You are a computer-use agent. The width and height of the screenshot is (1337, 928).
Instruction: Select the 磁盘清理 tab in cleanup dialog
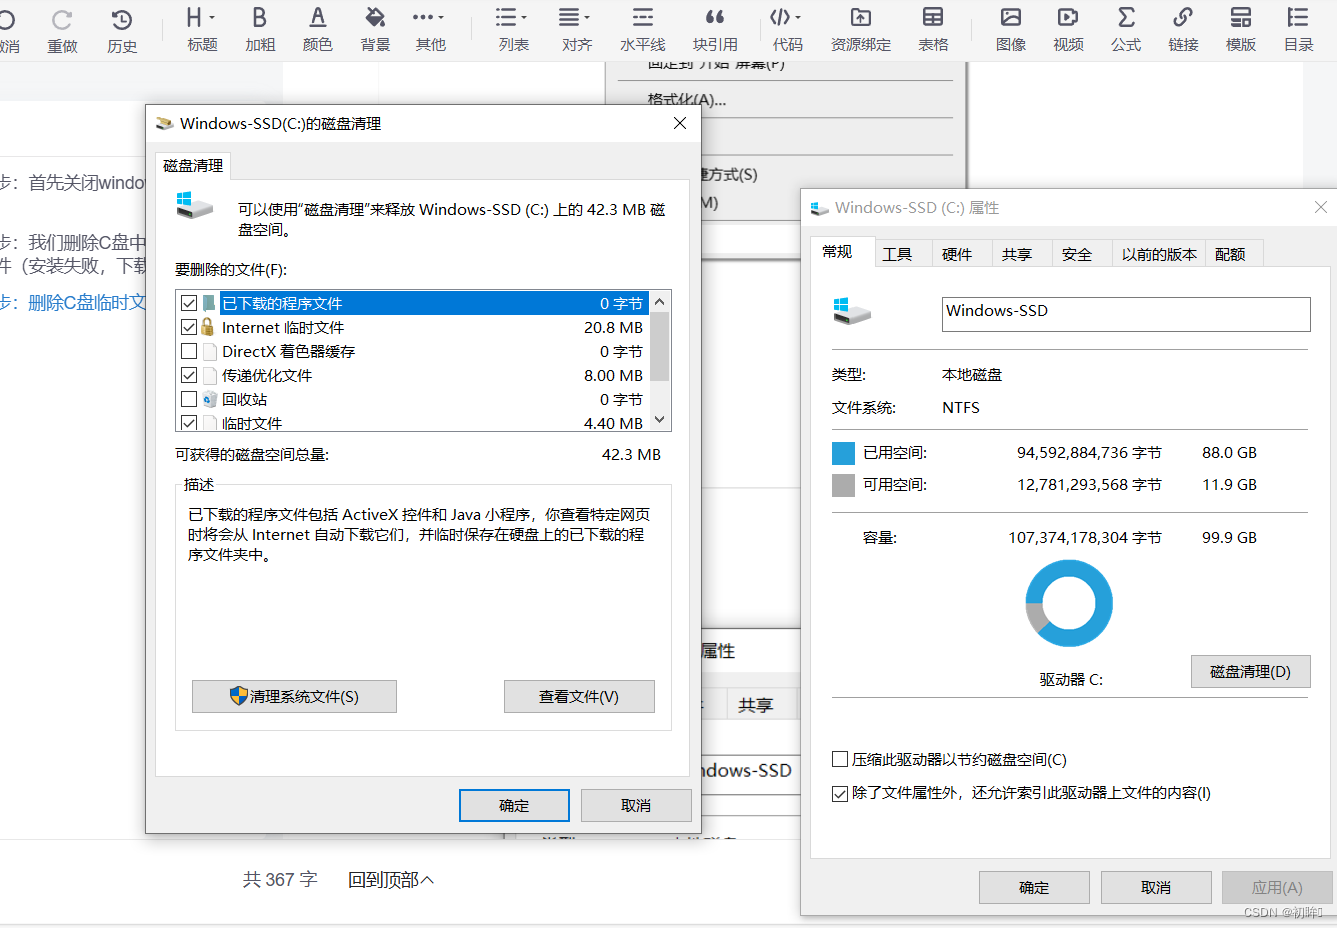(193, 166)
